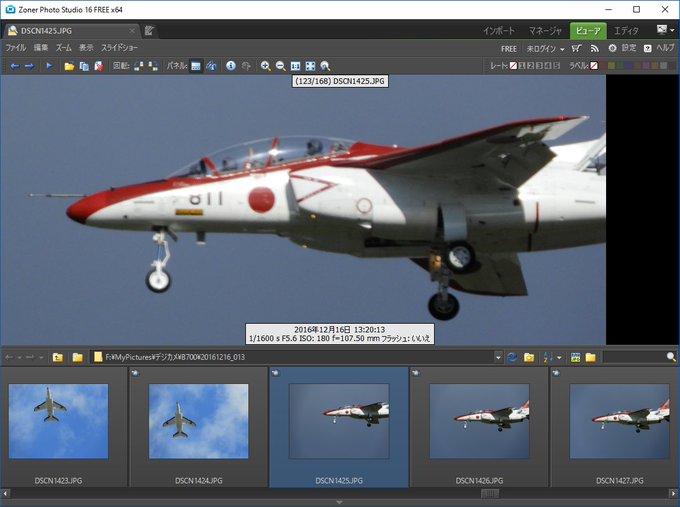
Task: Click the zoom in magnifier icon
Action: 265,66
